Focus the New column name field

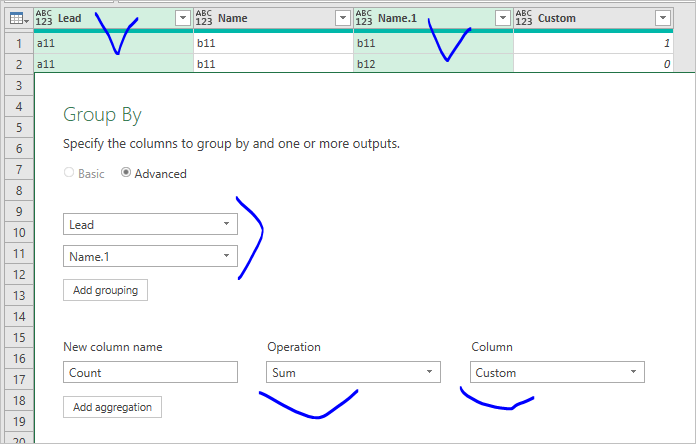click(150, 372)
